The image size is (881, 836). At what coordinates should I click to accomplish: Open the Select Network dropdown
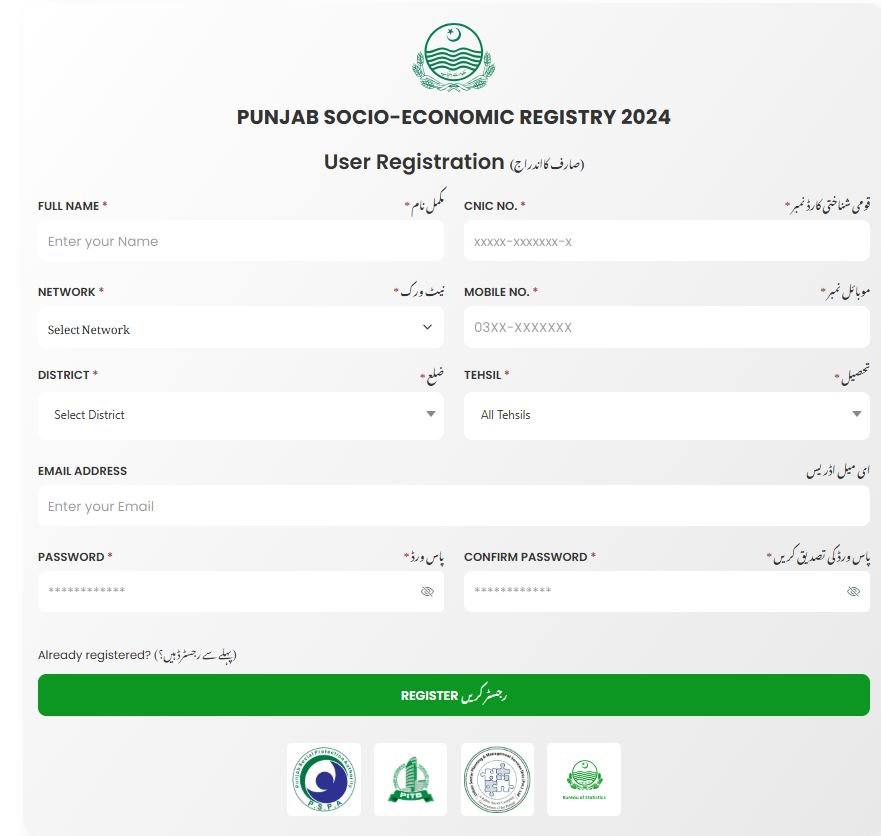point(240,328)
